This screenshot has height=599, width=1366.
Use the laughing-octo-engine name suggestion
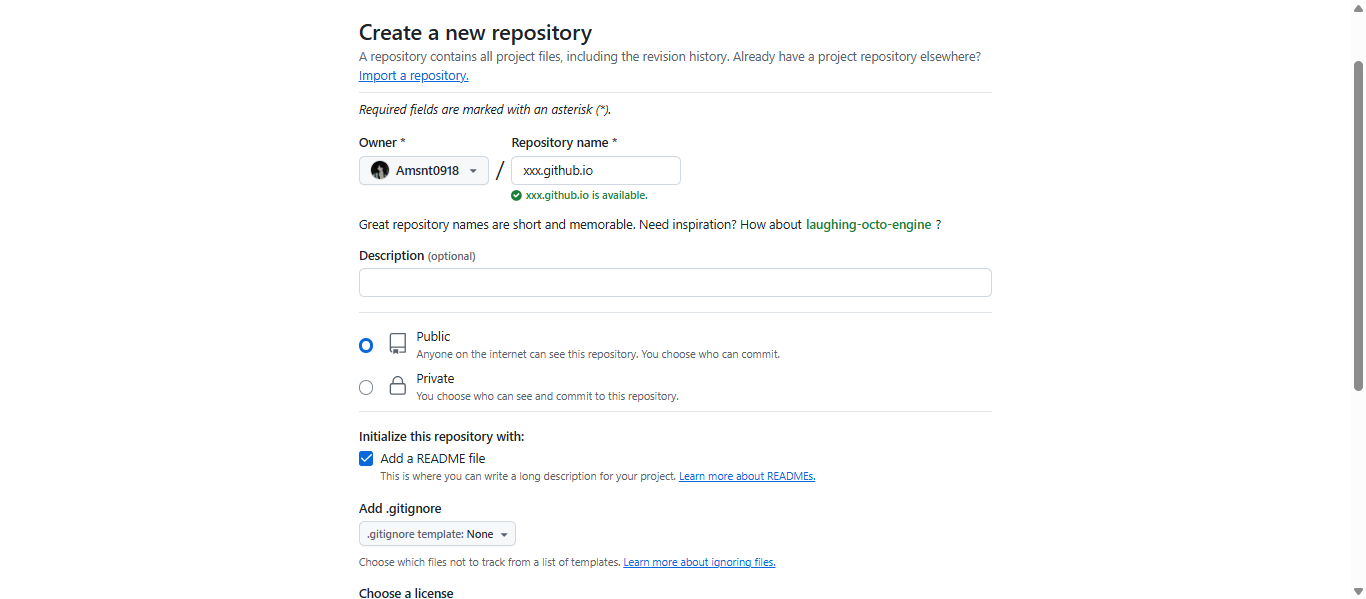point(868,225)
